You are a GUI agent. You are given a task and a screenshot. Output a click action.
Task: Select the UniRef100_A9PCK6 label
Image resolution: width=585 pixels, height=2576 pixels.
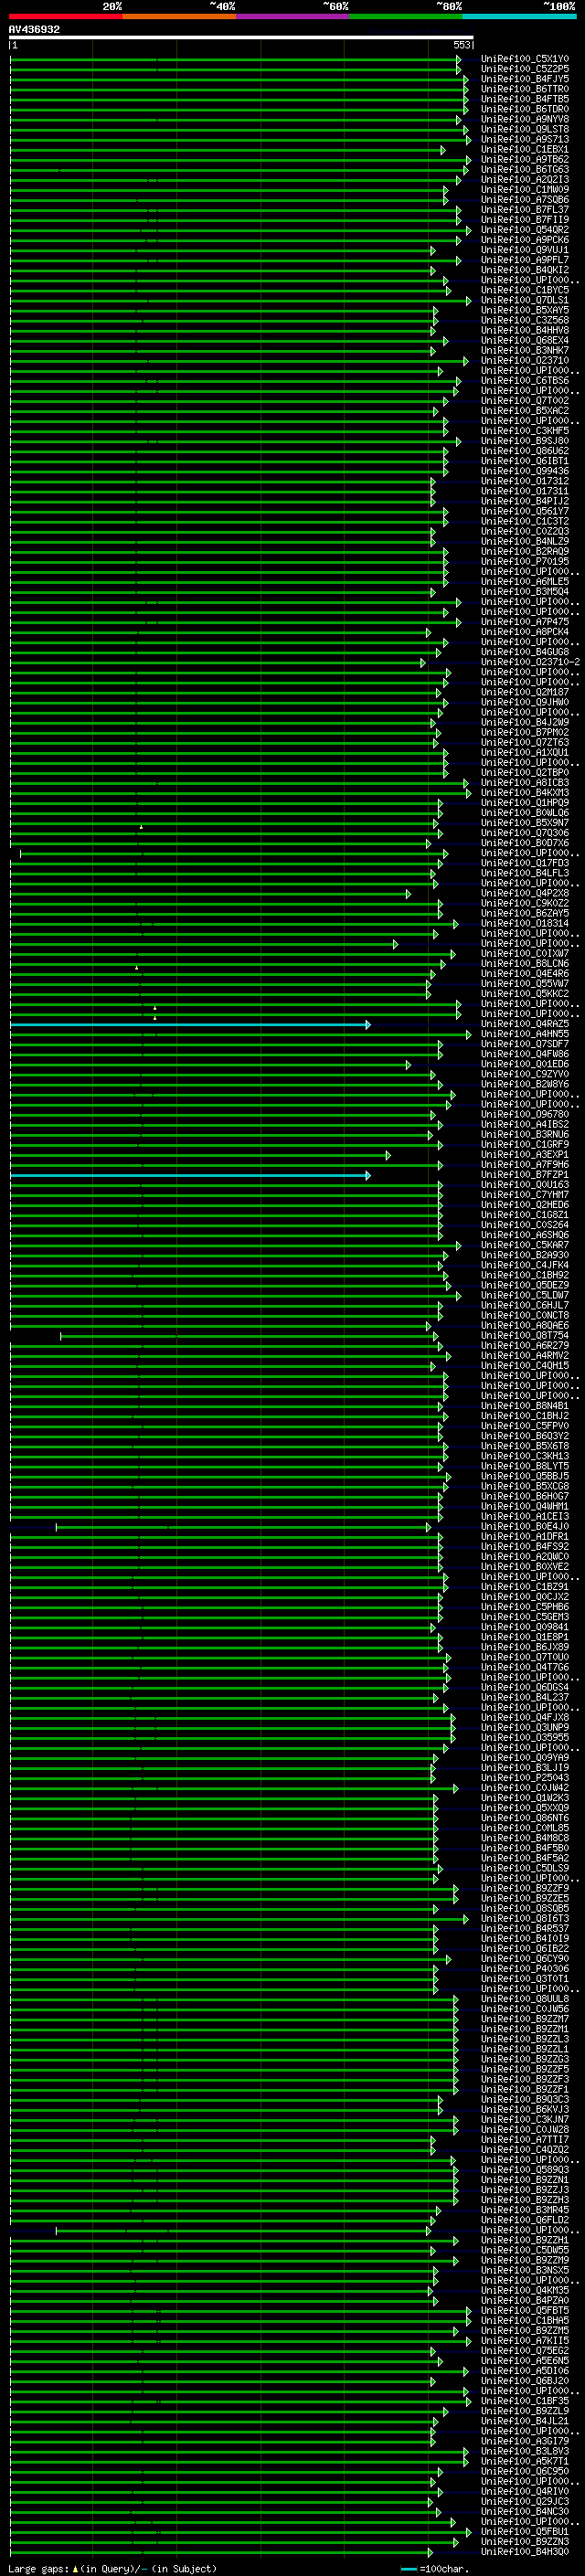coord(525,240)
